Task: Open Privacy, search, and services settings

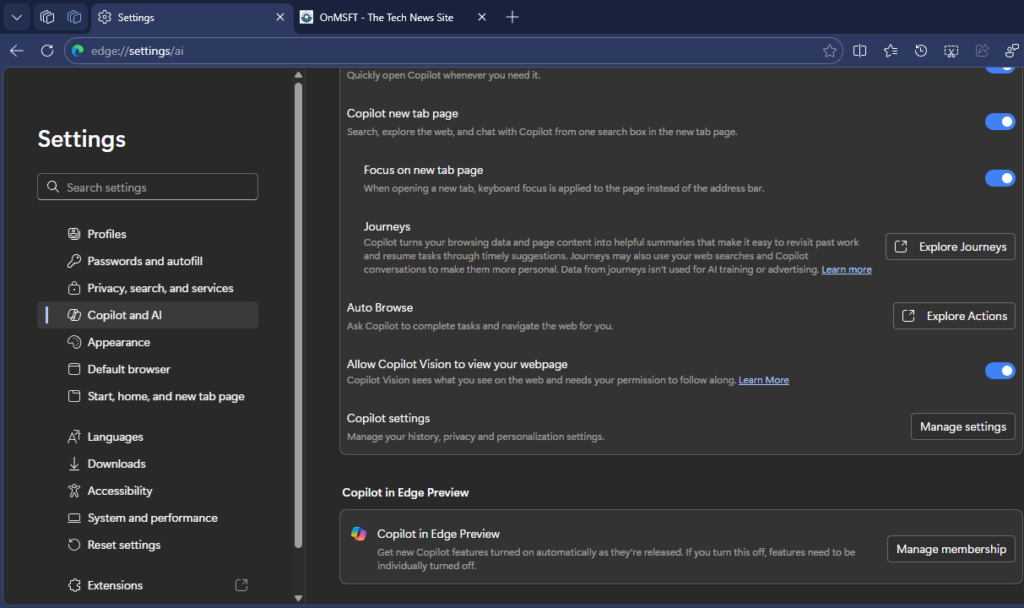Action: coord(160,288)
